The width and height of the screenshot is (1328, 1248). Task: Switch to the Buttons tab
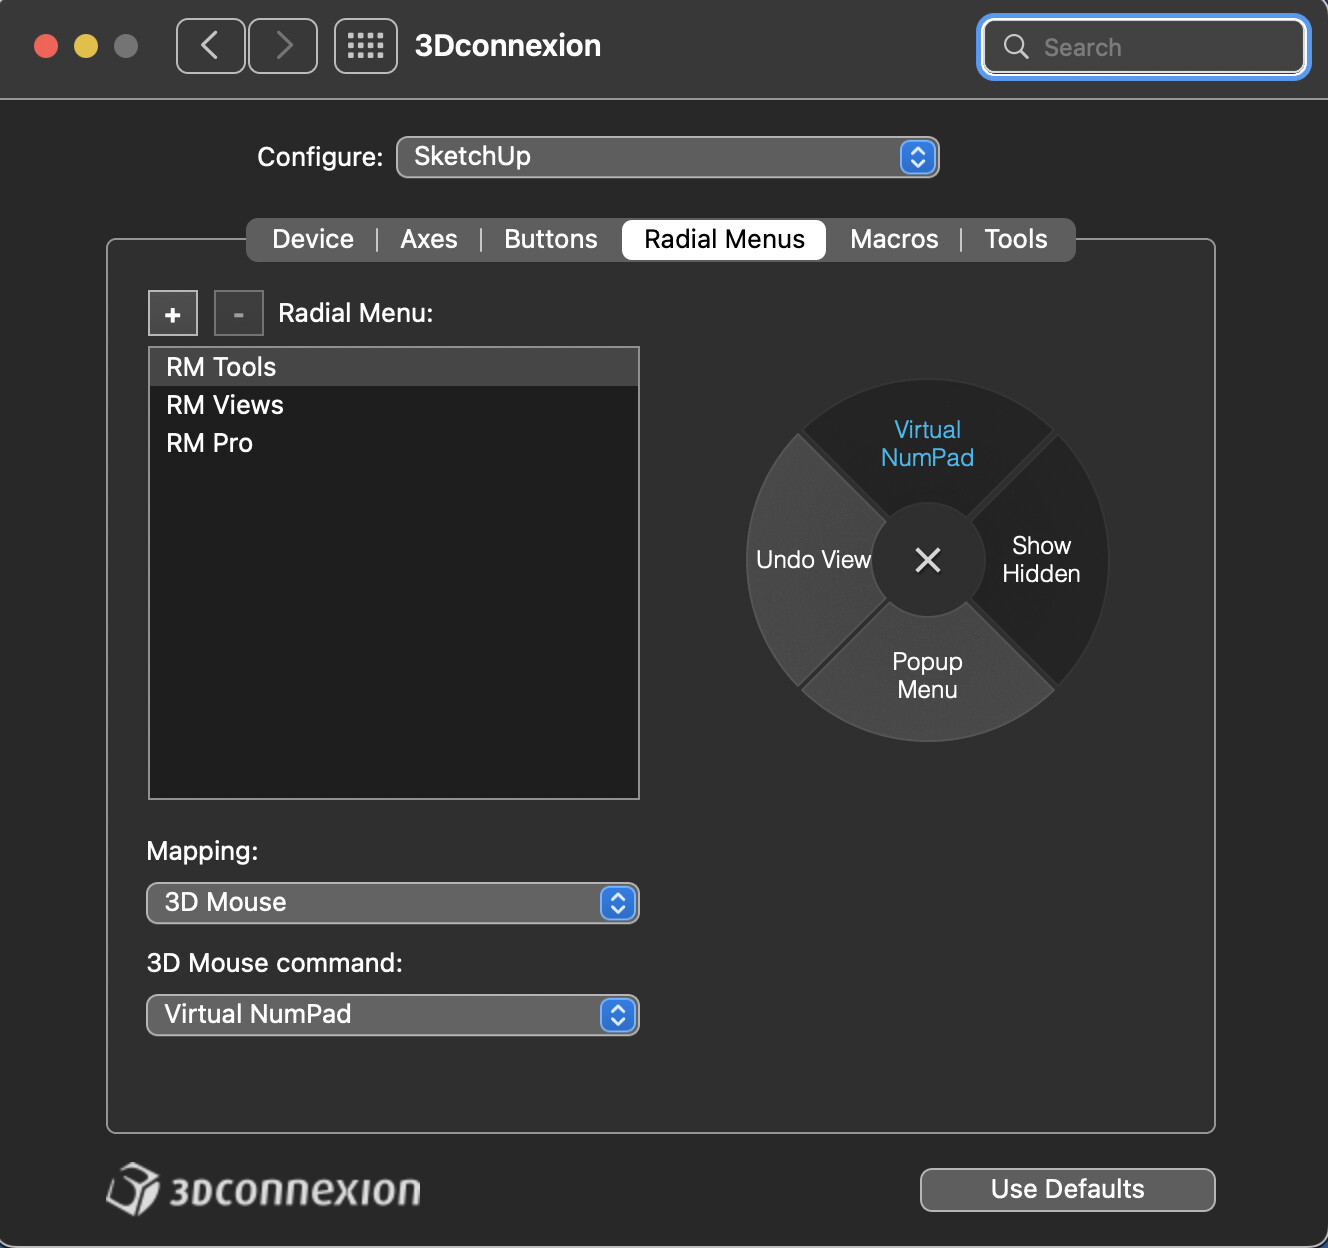(x=551, y=240)
